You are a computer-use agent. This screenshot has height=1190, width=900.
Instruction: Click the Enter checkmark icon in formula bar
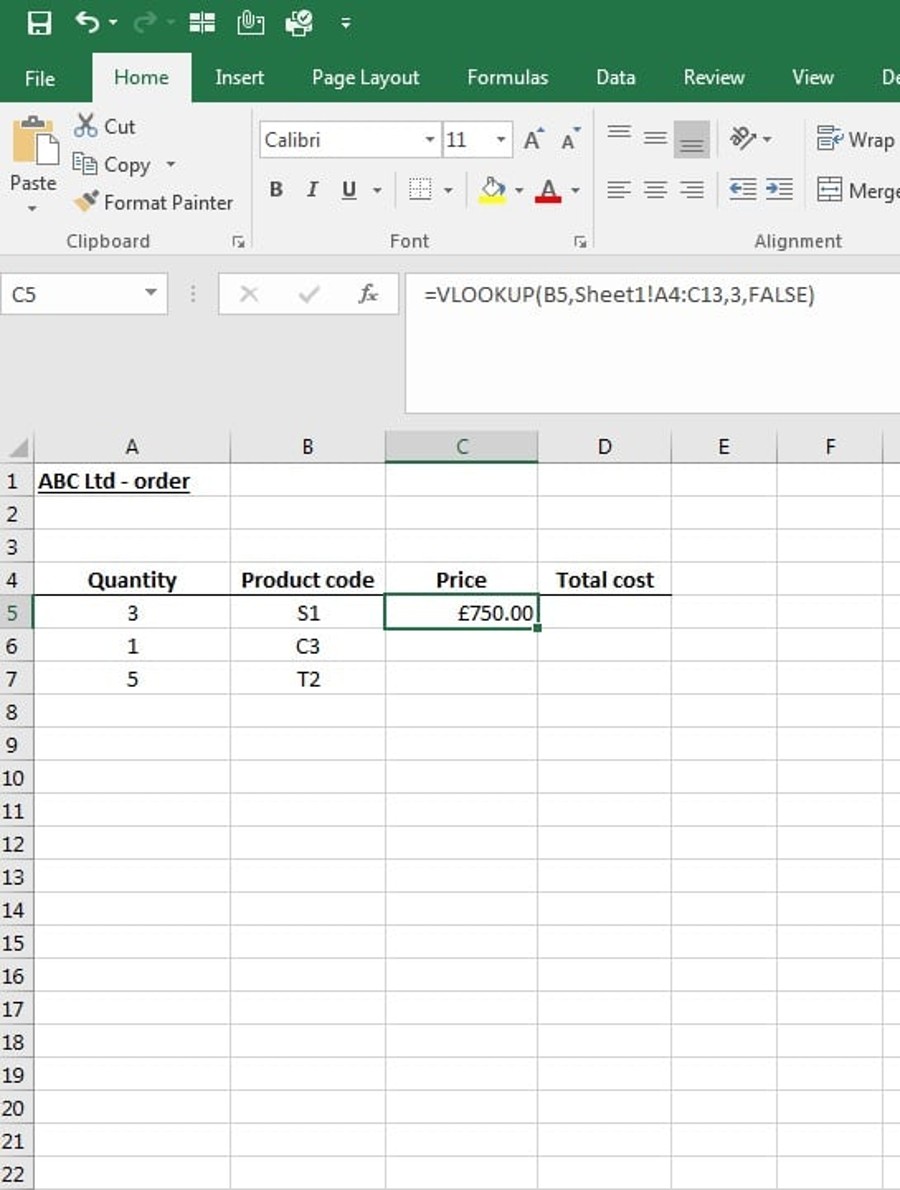point(309,294)
